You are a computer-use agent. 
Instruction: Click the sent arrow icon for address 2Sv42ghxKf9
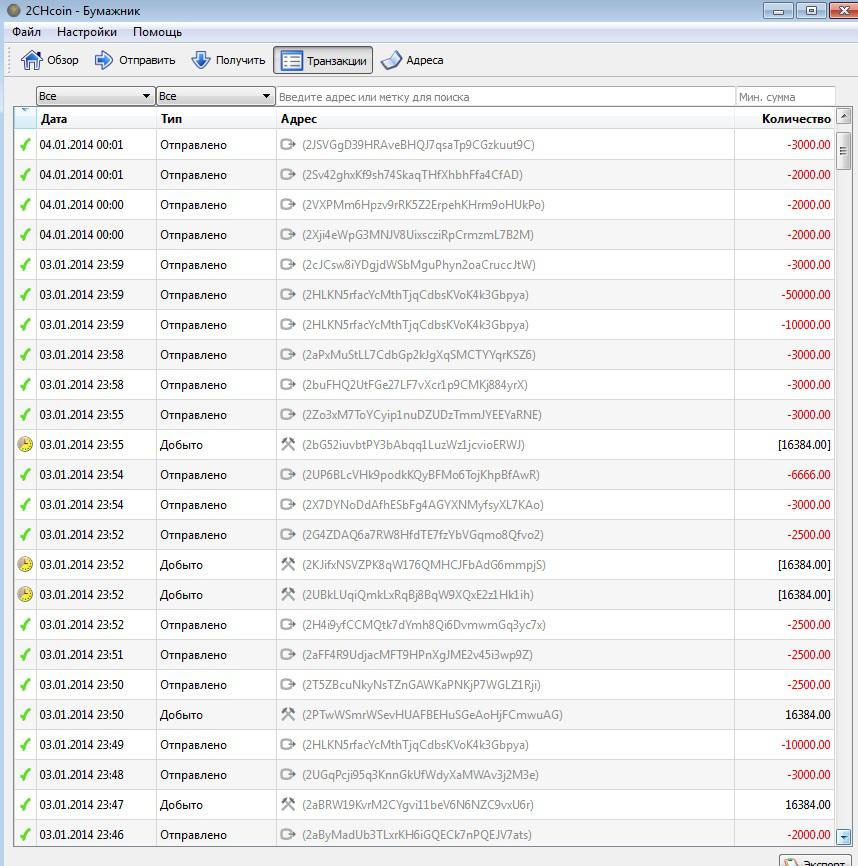coord(288,175)
